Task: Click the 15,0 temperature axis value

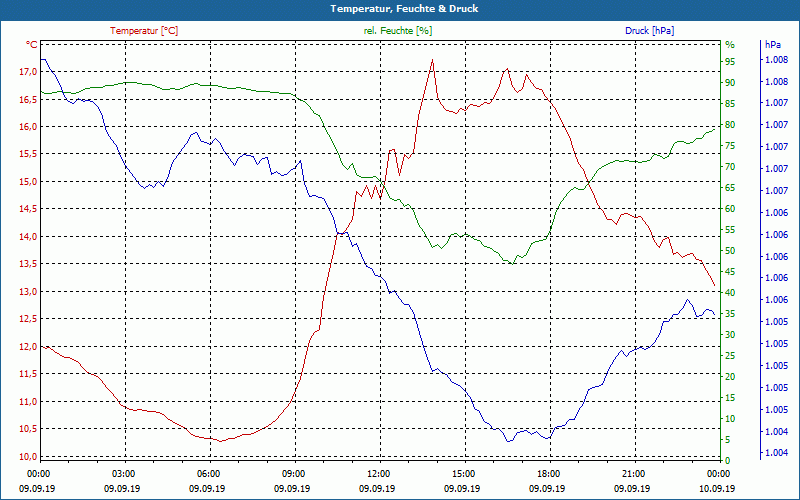Action: (28, 182)
